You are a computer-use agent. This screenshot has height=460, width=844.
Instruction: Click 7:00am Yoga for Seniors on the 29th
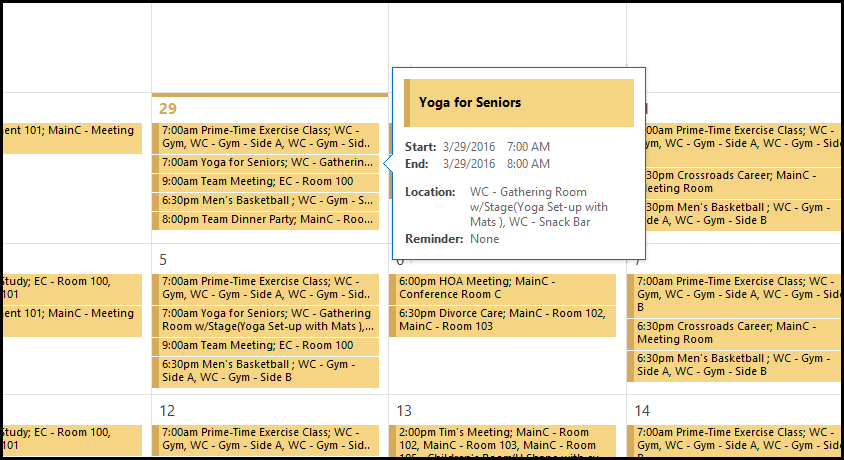point(266,163)
